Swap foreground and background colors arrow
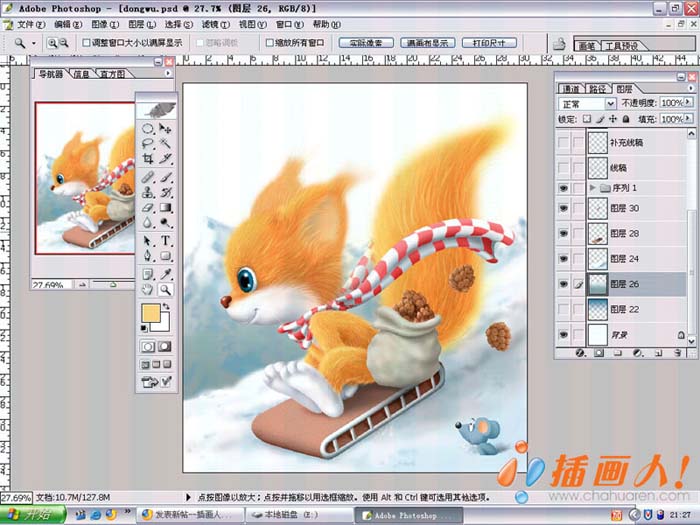 coord(166,306)
